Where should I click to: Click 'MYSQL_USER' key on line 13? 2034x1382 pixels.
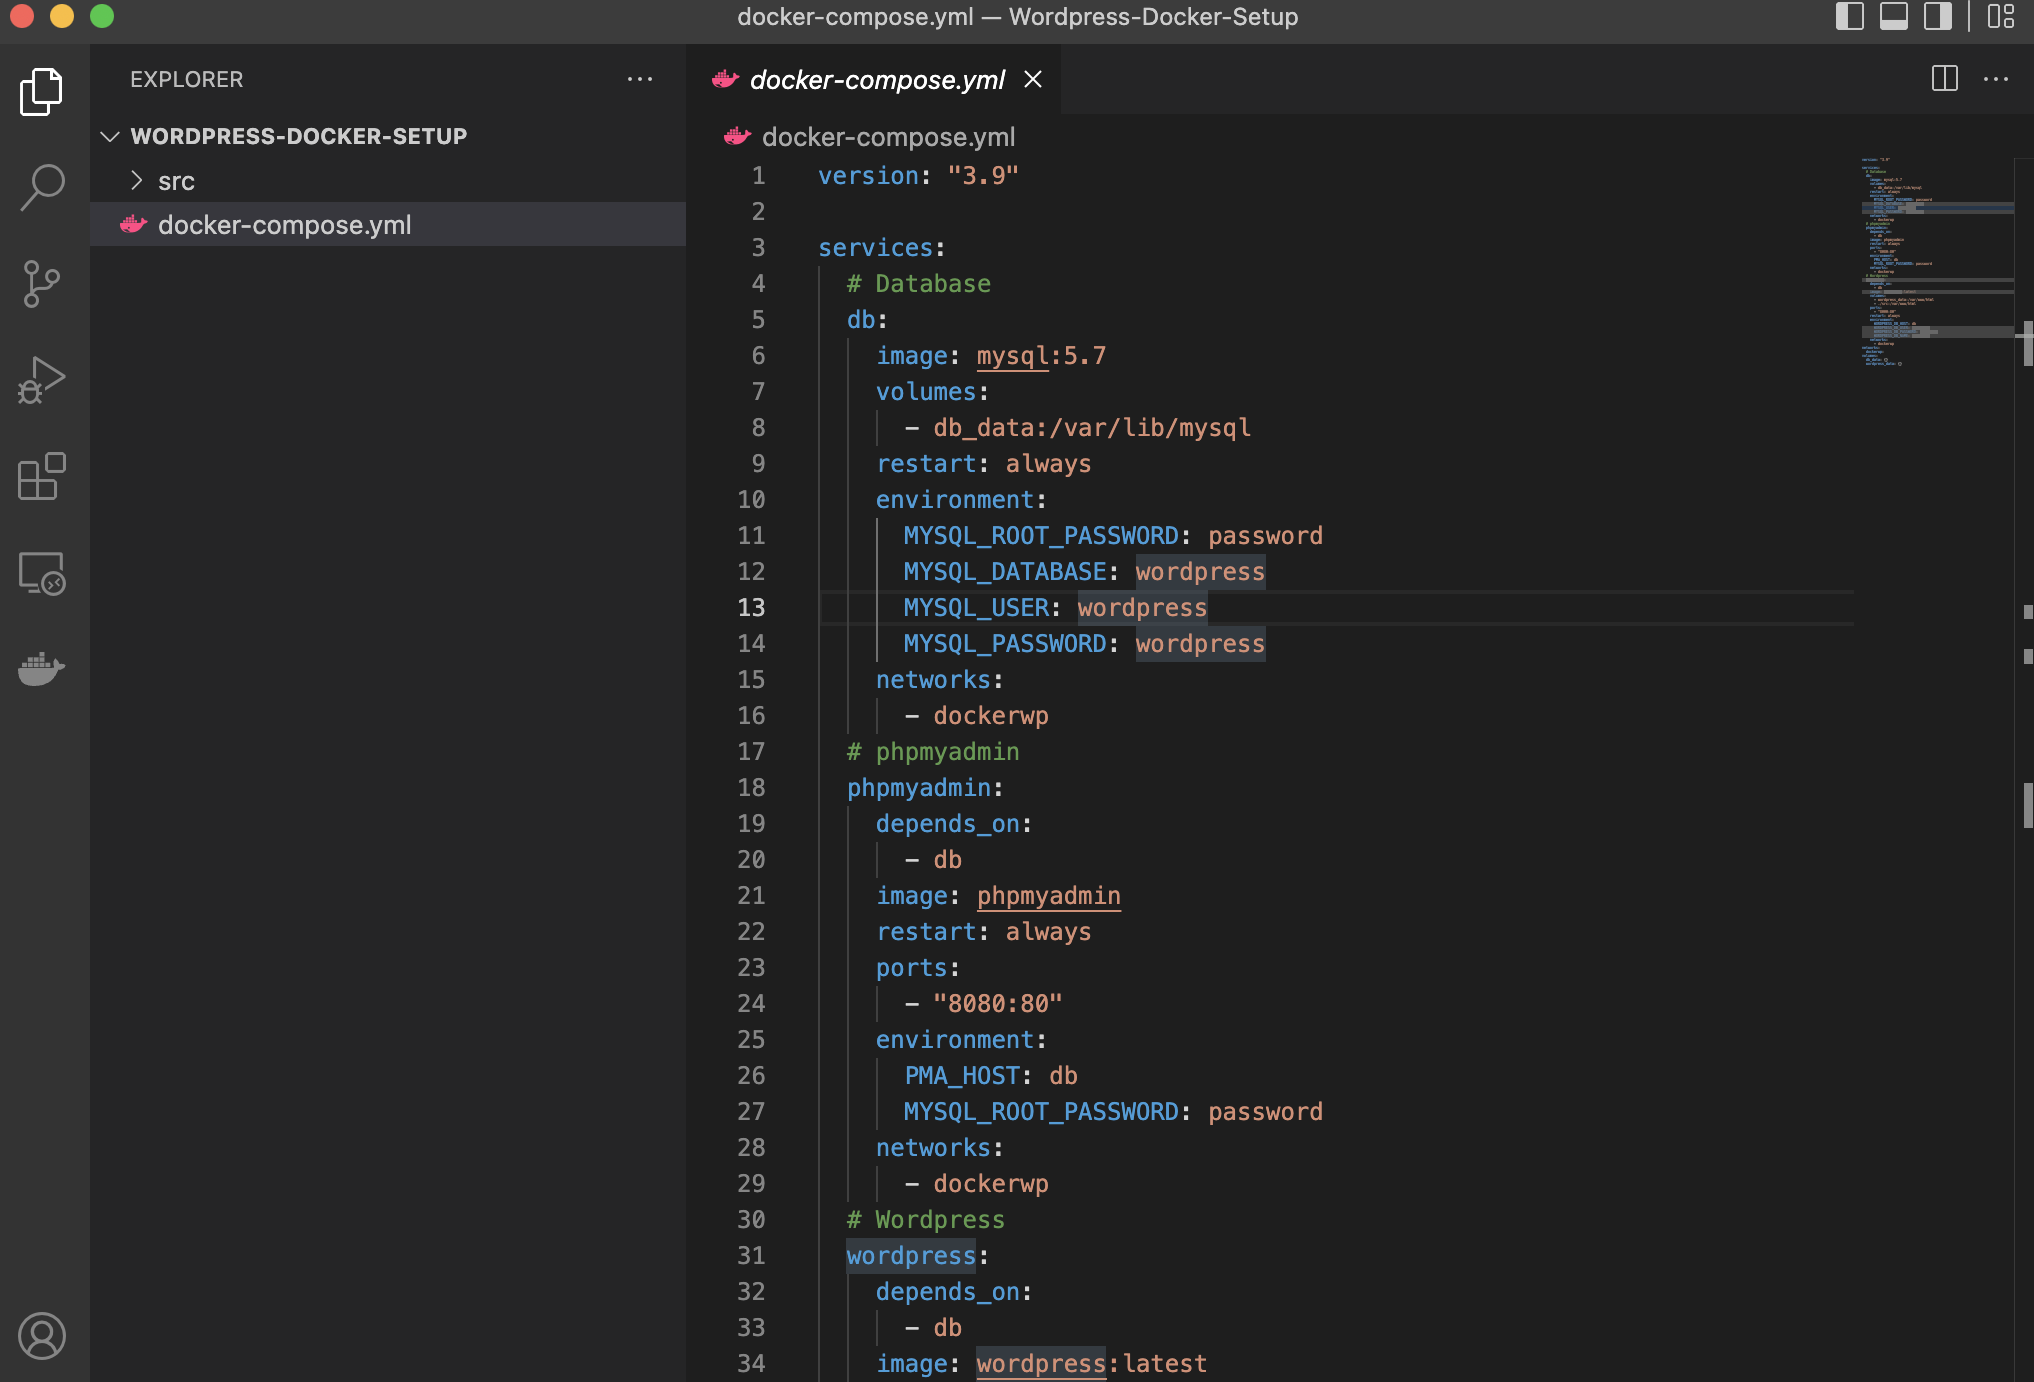pos(976,608)
